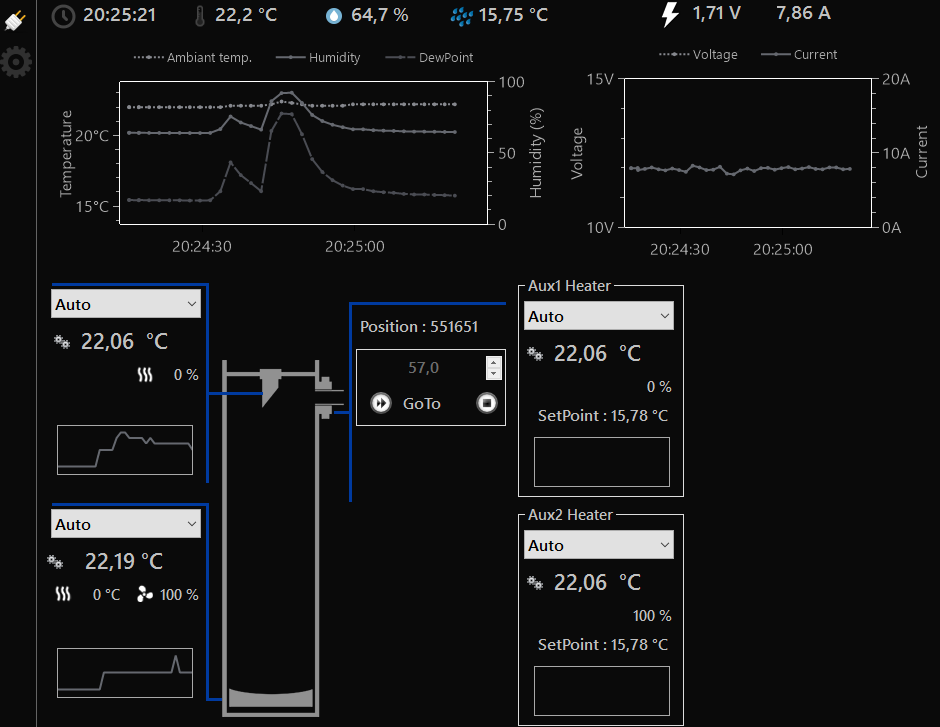Open settings via the gear icon
The height and width of the screenshot is (727, 940).
click(16, 62)
